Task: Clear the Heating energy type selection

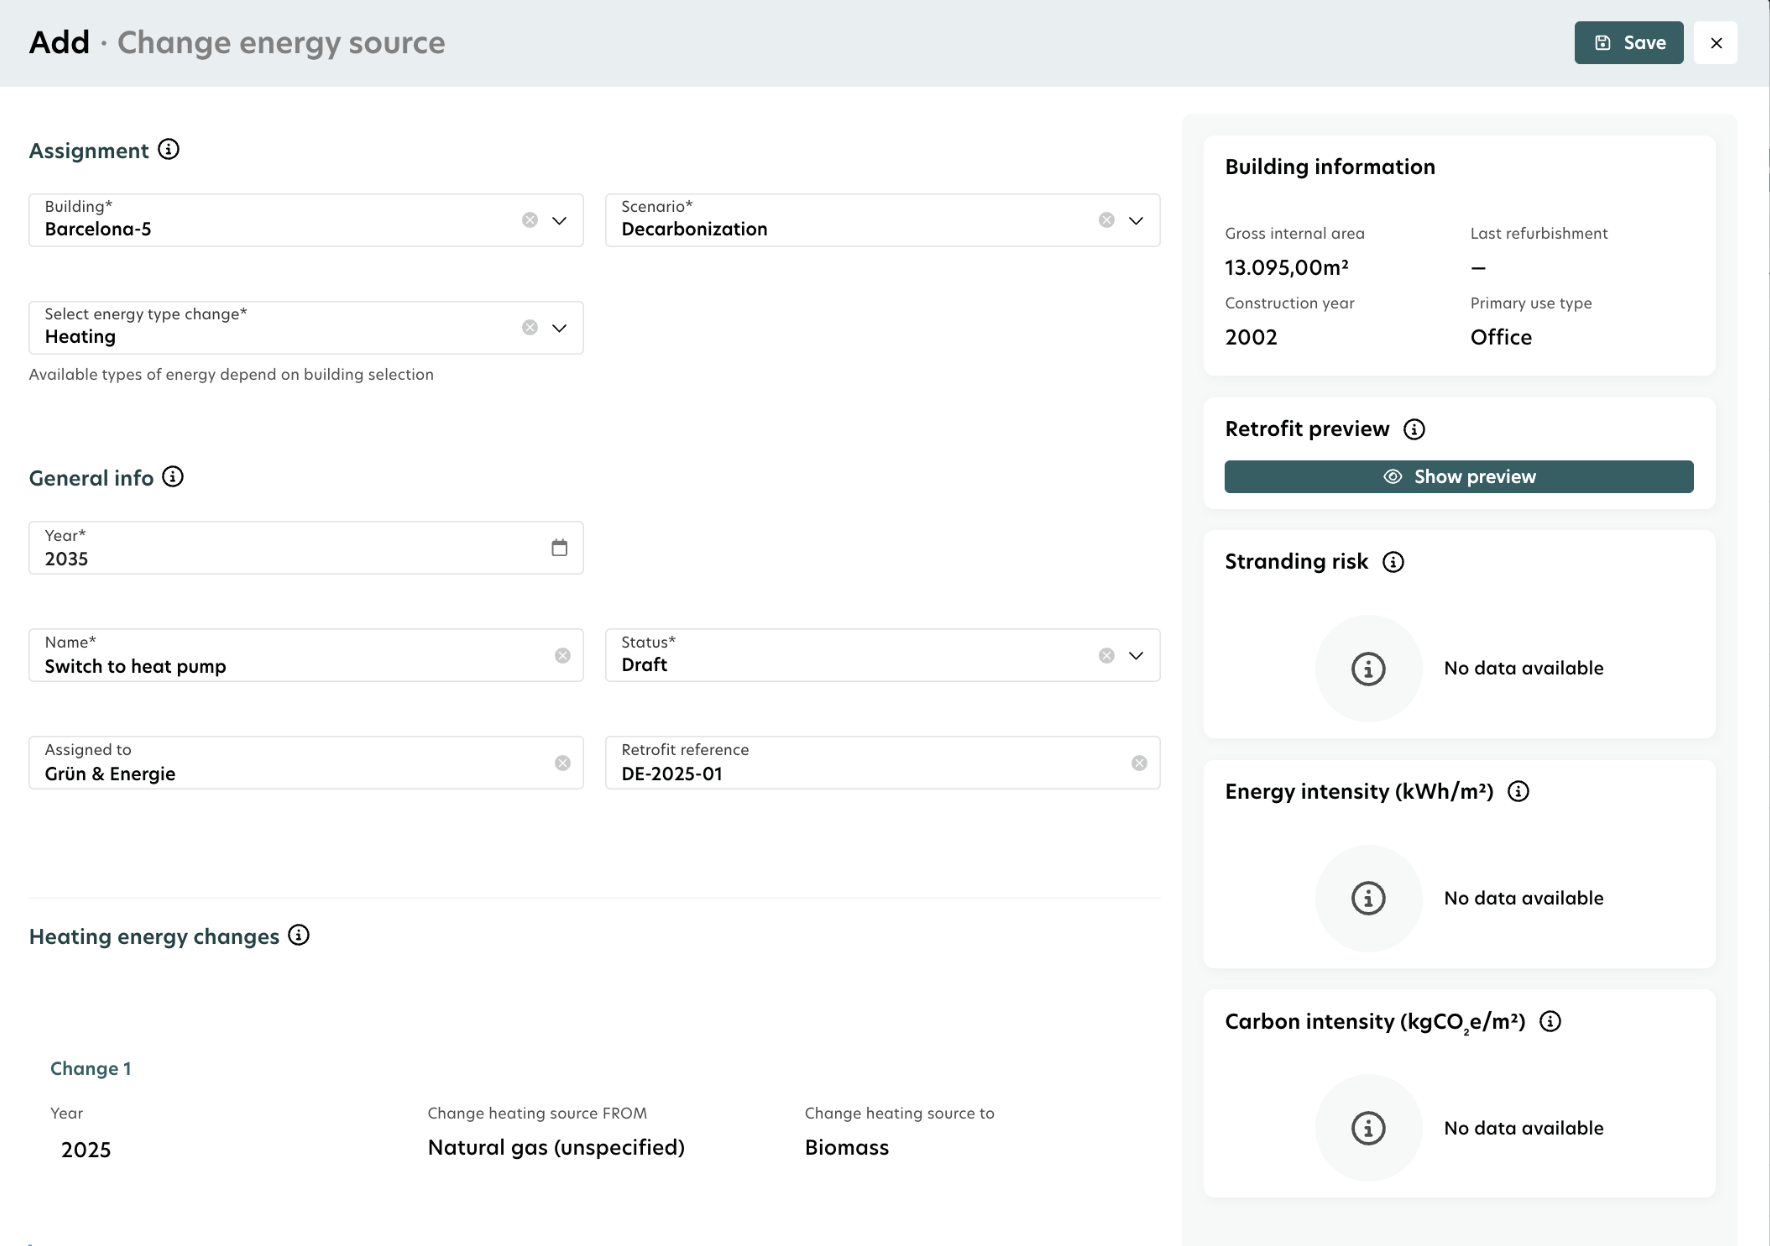Action: (530, 328)
